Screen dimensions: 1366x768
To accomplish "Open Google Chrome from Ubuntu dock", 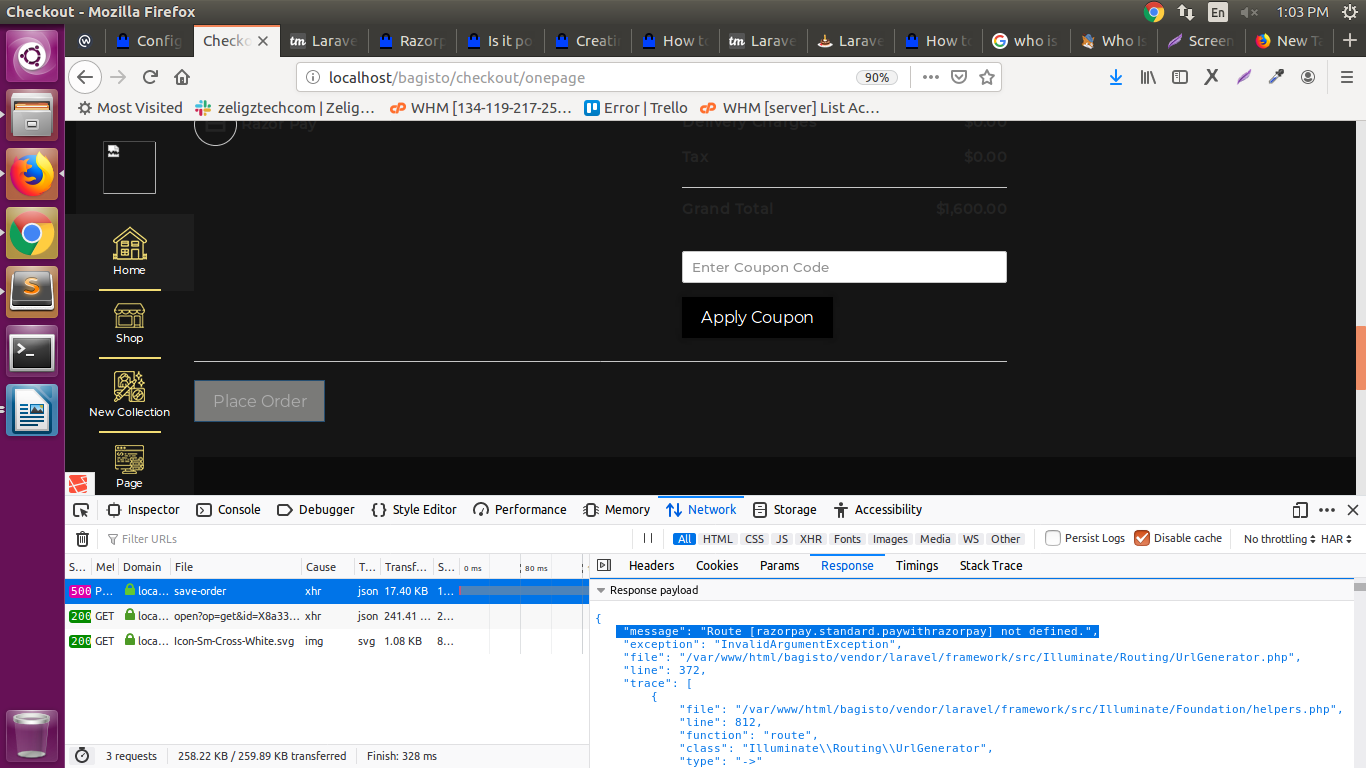I will tap(32, 234).
